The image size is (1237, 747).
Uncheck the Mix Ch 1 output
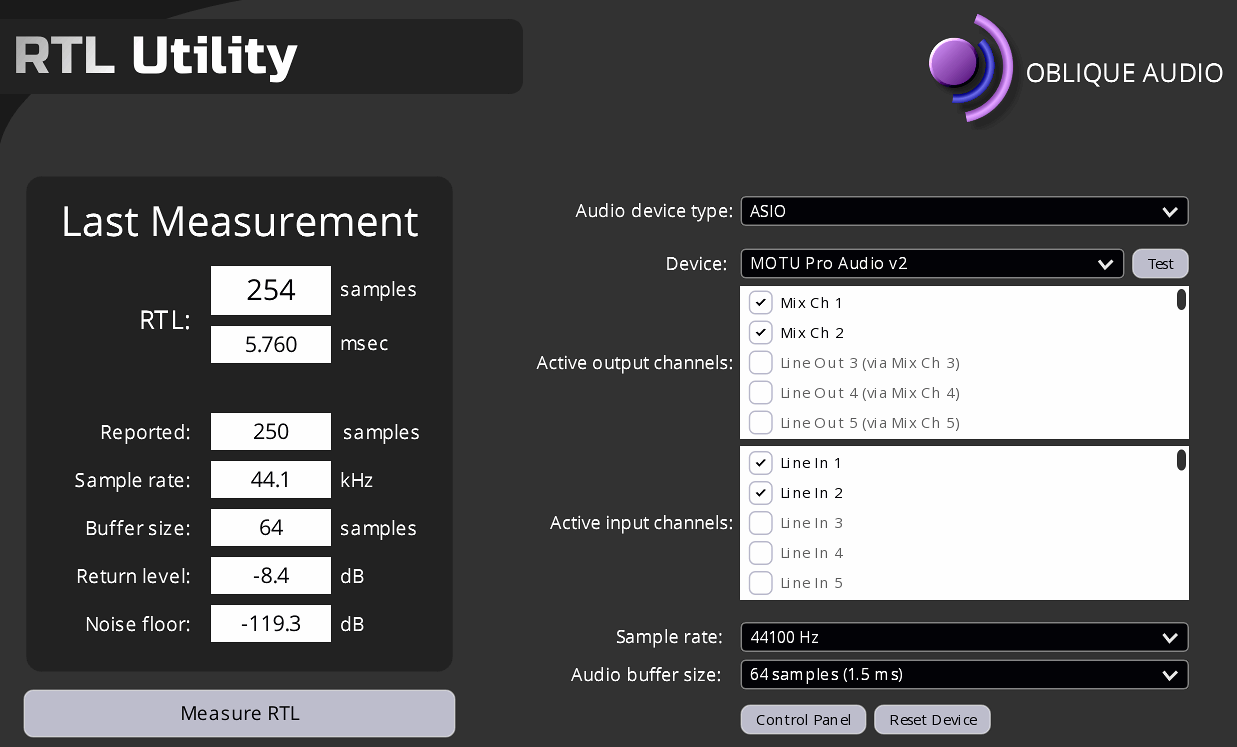pyautogui.click(x=761, y=303)
